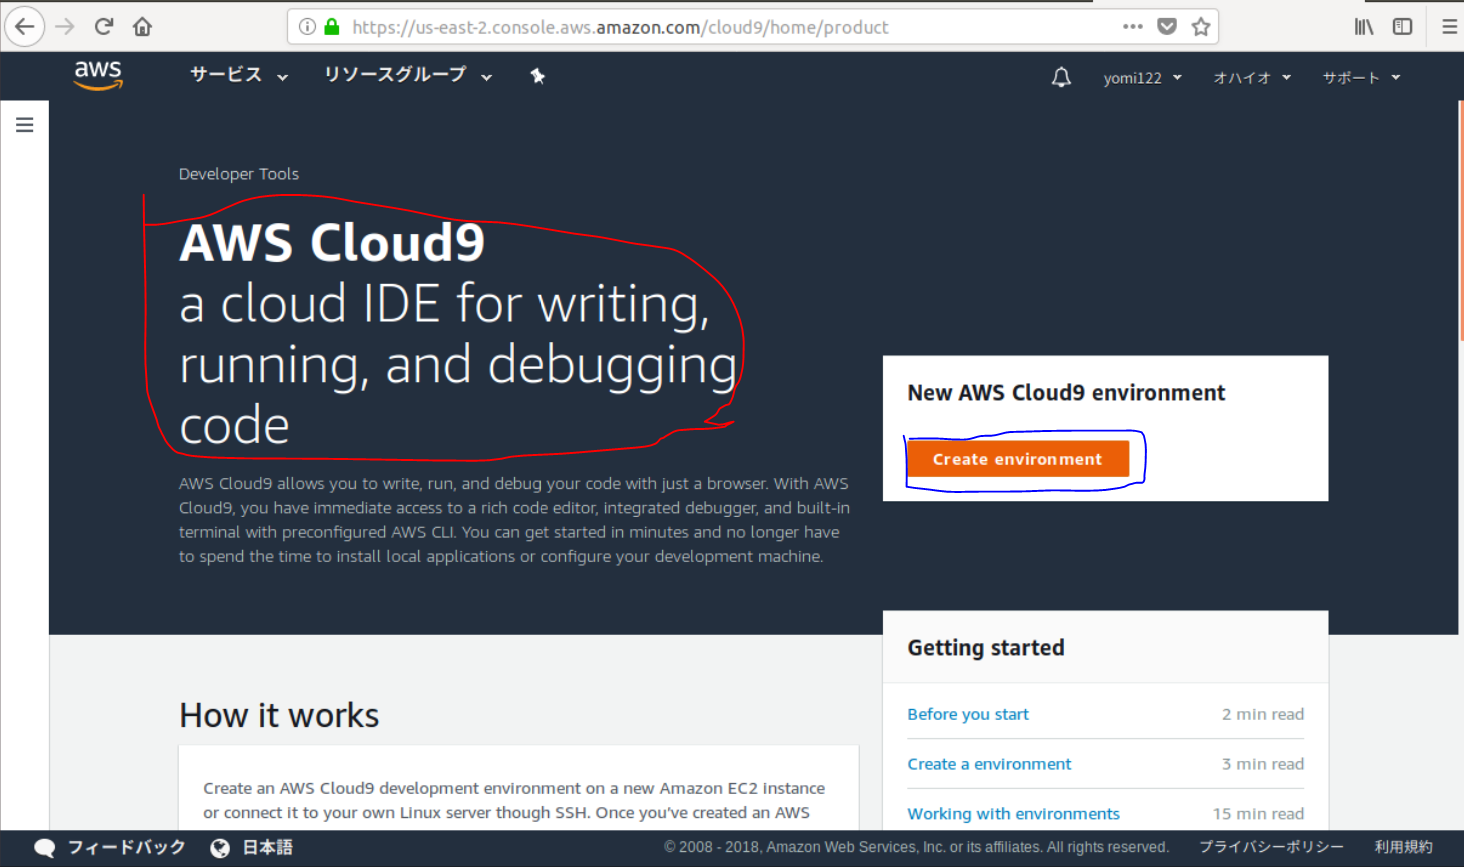Click New AWS Cloud9 environment heading
The width and height of the screenshot is (1464, 867).
[x=1066, y=393]
